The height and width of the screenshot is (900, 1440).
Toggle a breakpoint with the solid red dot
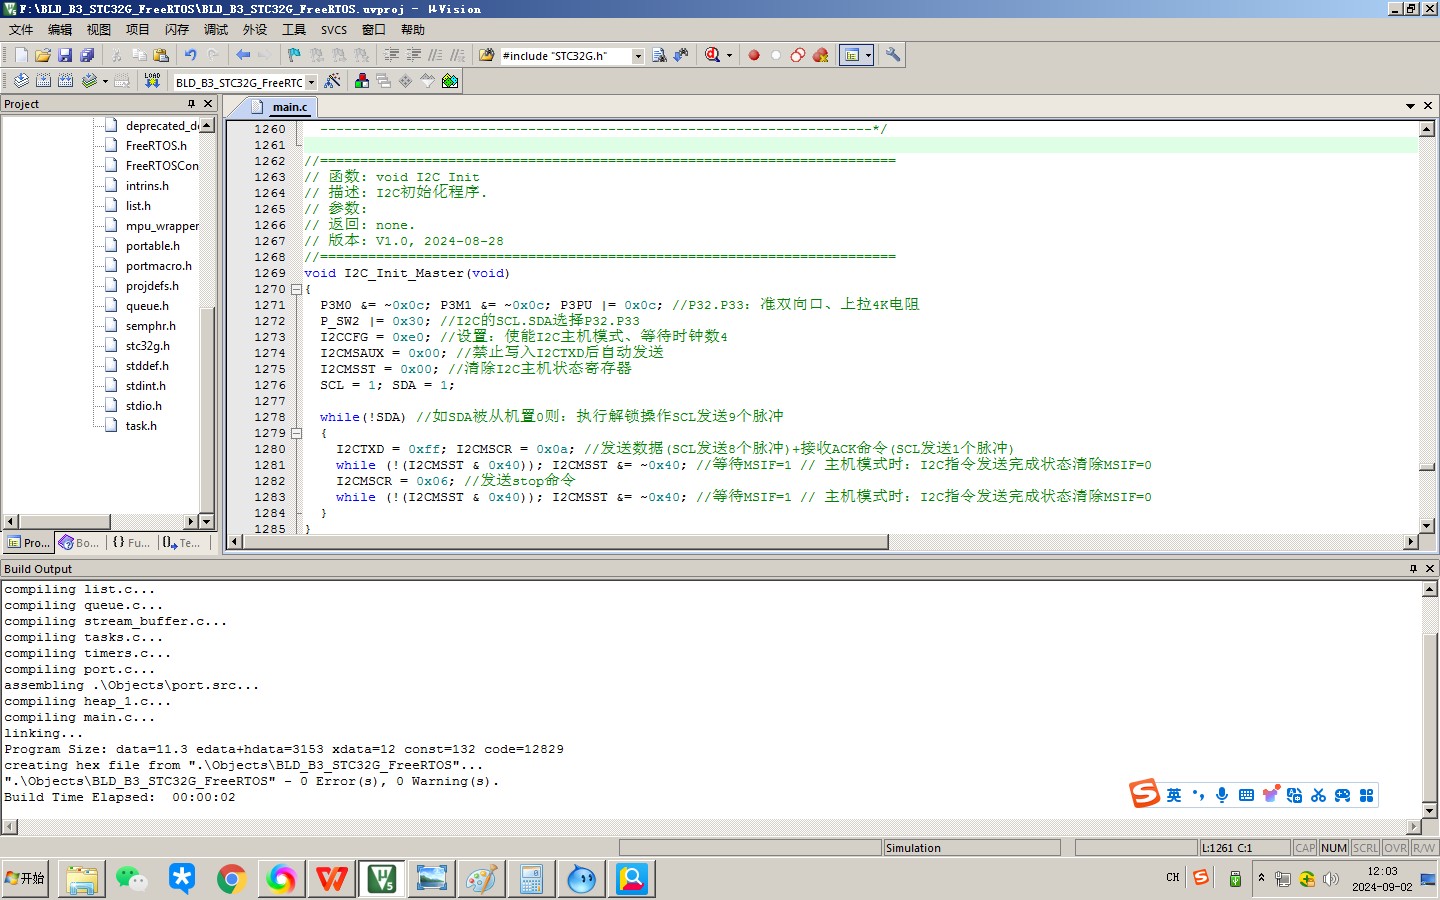[x=754, y=56]
